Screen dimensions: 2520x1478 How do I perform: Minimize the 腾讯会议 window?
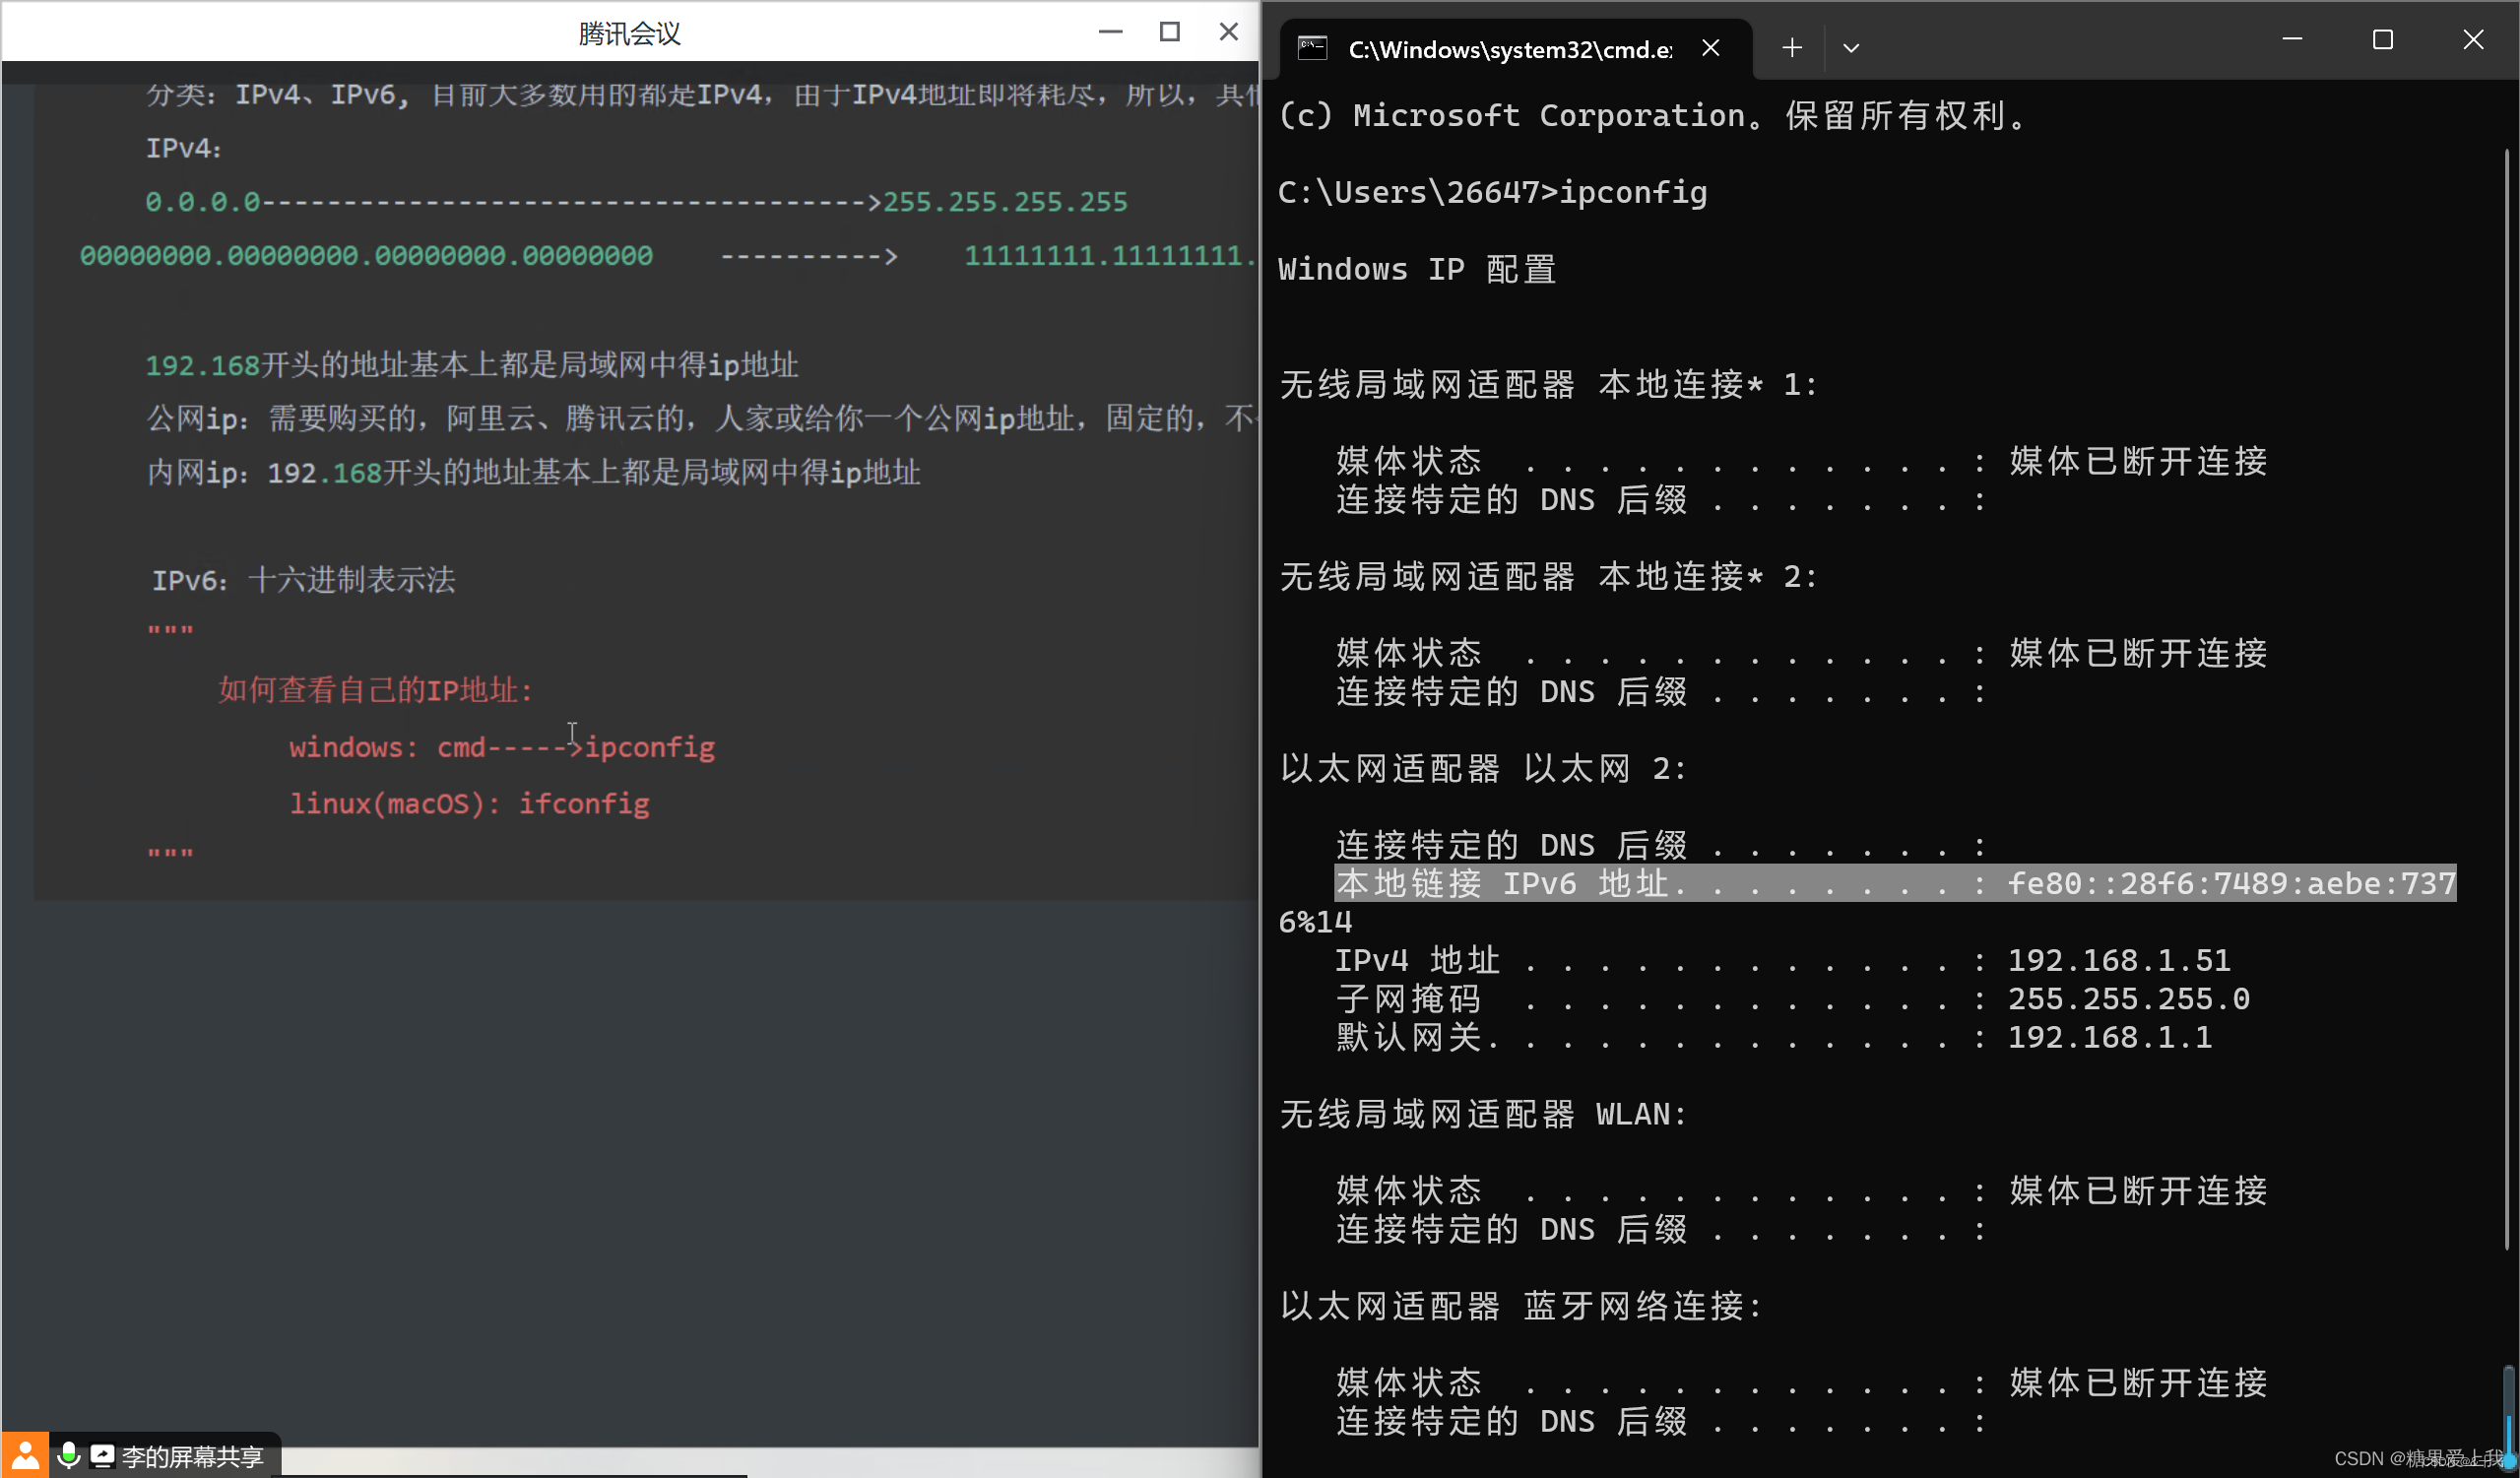pyautogui.click(x=1110, y=32)
